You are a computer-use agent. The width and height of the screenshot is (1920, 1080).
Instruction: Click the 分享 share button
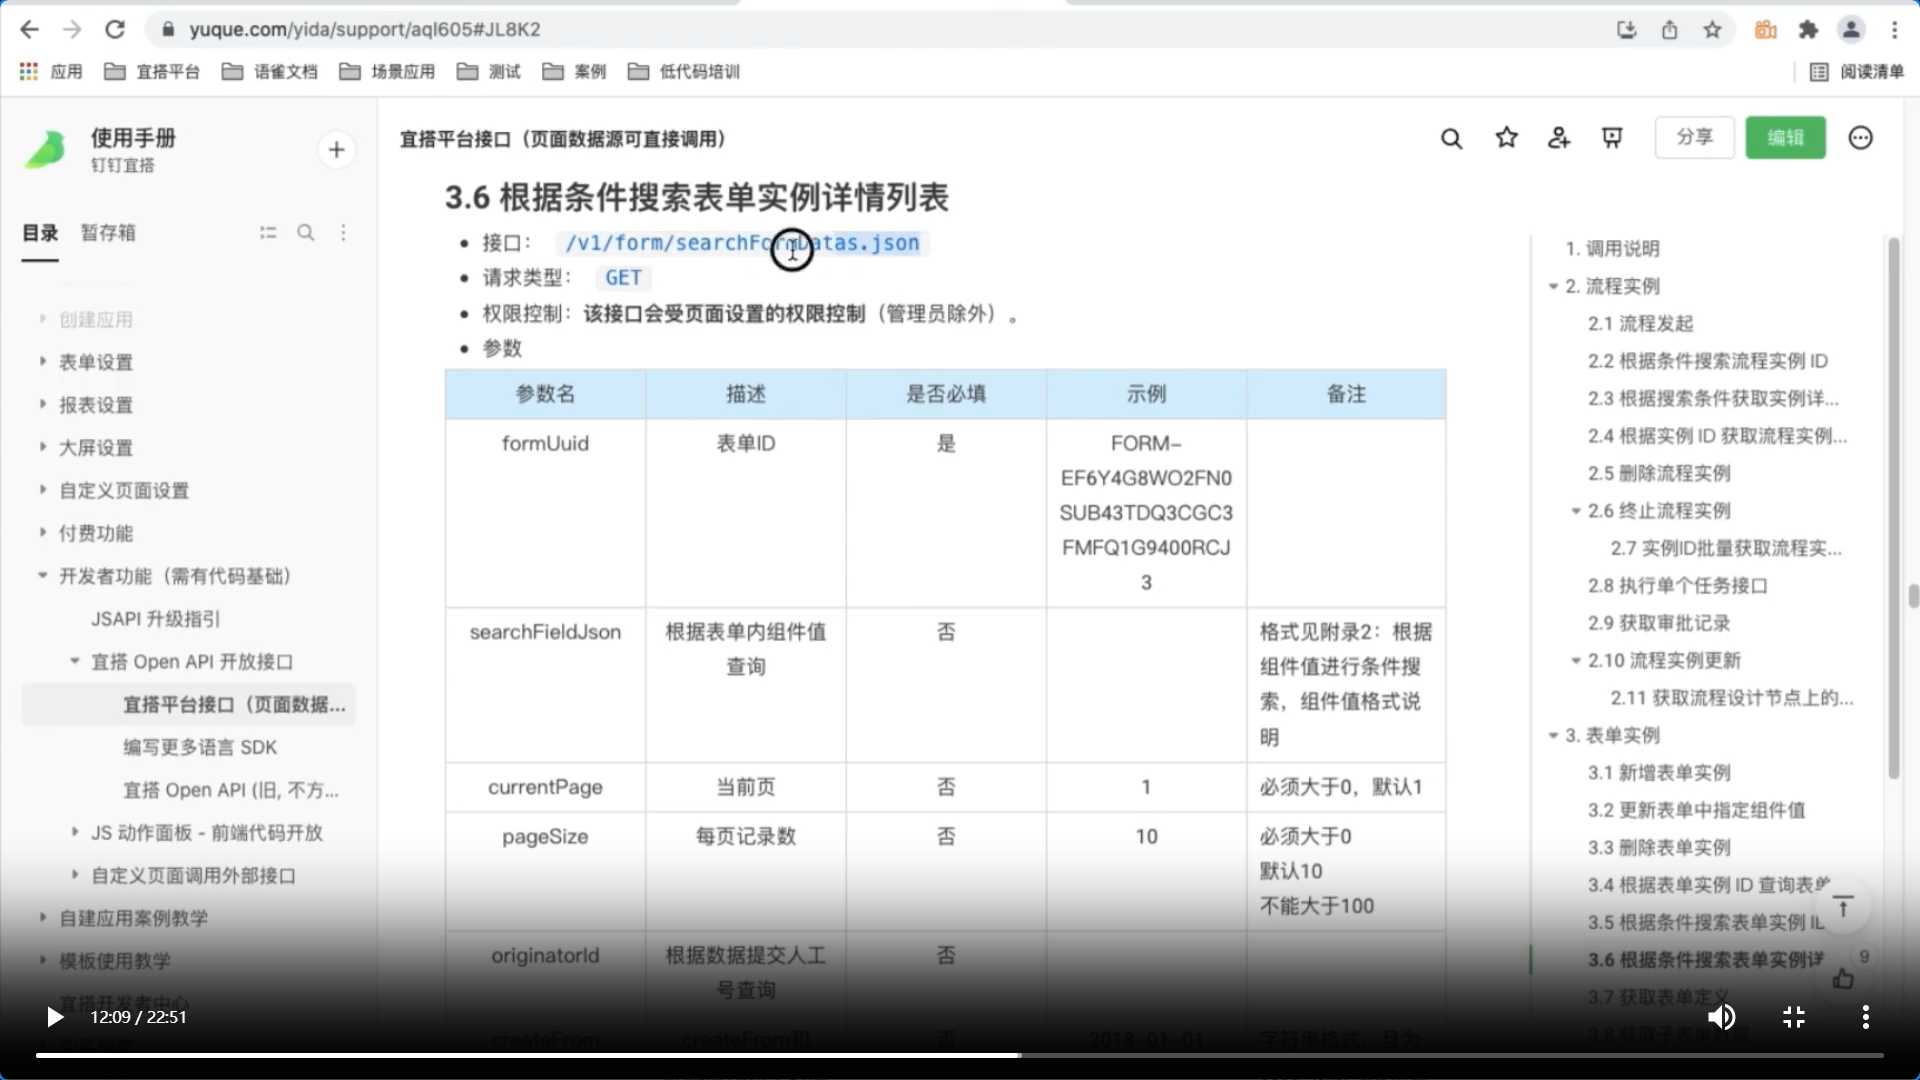[x=1694, y=138]
